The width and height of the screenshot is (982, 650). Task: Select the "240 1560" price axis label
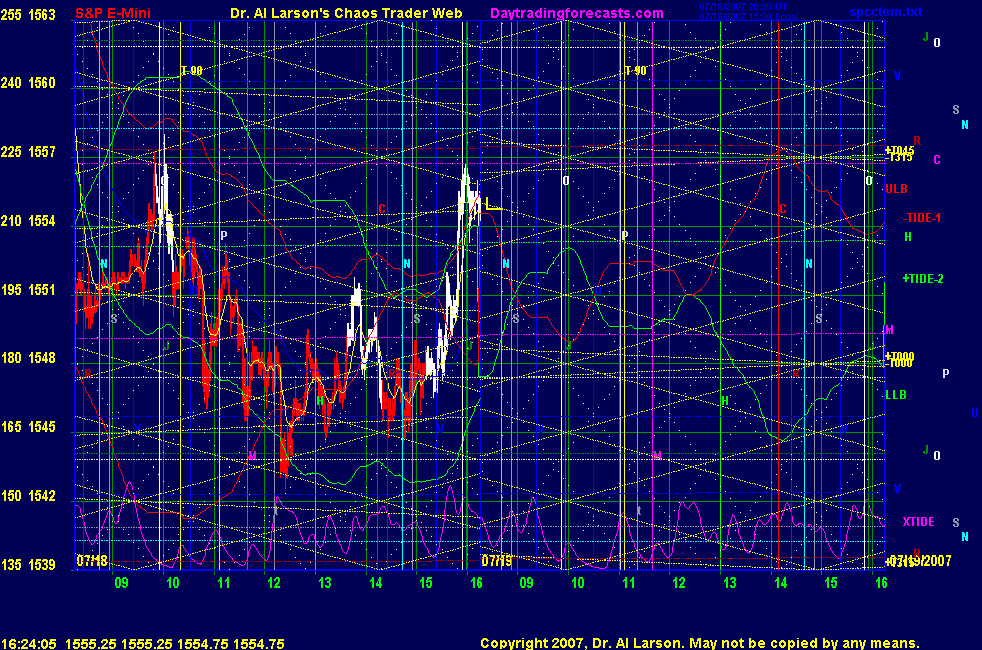coord(28,83)
